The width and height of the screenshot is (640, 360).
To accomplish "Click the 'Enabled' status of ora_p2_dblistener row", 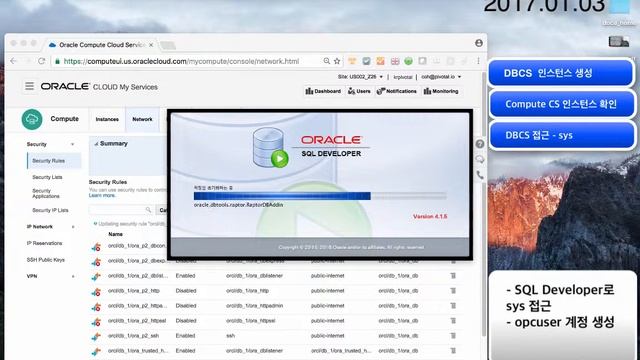I will 185,276.
